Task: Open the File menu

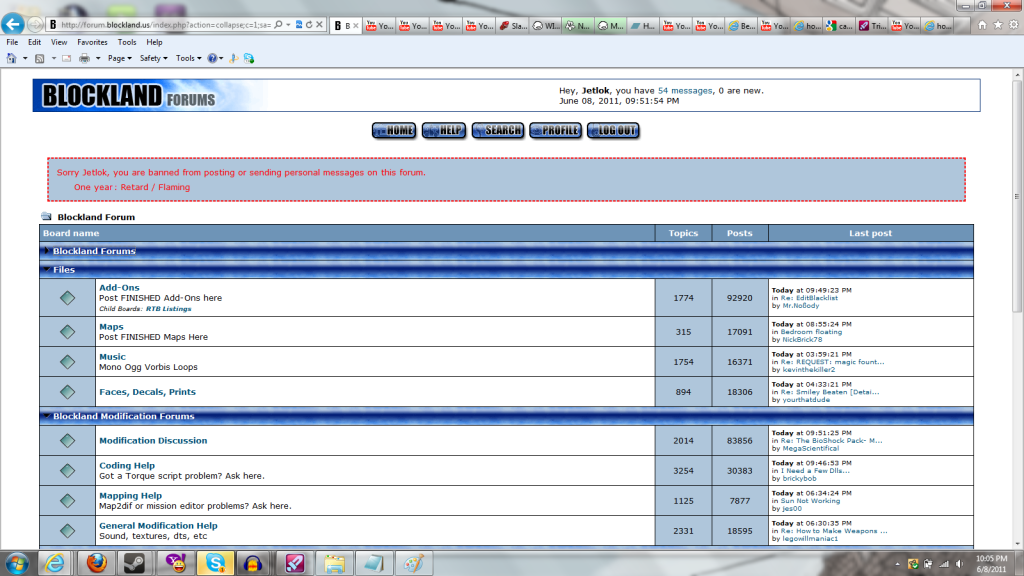Action: [x=12, y=42]
